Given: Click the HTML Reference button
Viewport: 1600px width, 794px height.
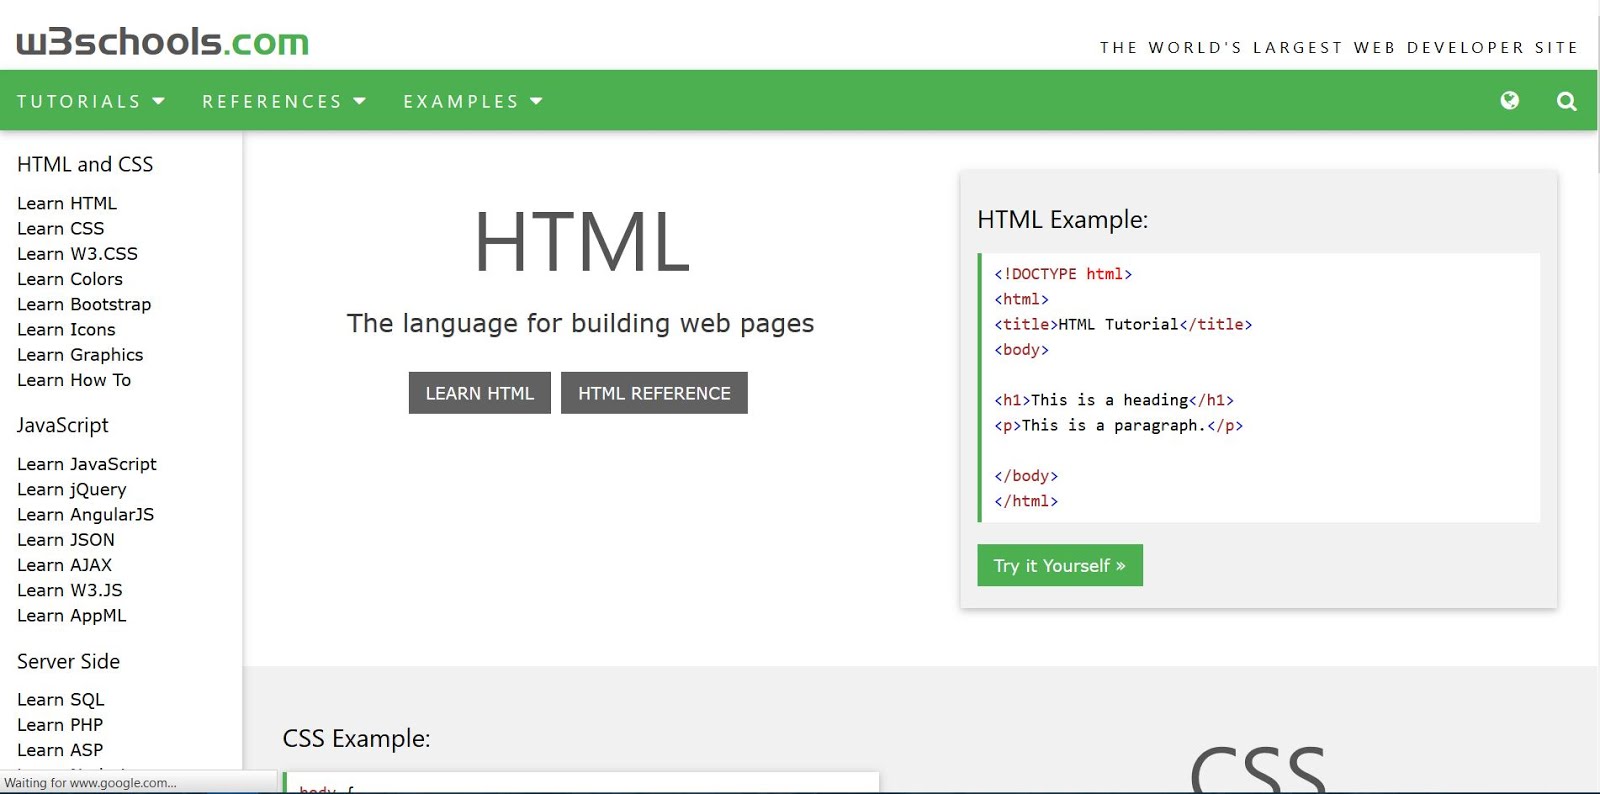Looking at the screenshot, I should pos(654,393).
